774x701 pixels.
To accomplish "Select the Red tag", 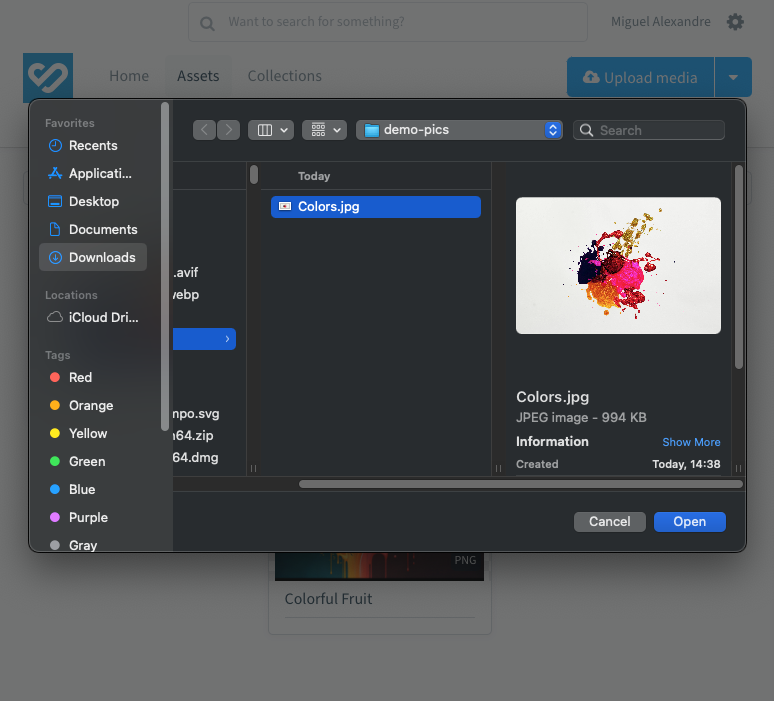I will point(80,377).
